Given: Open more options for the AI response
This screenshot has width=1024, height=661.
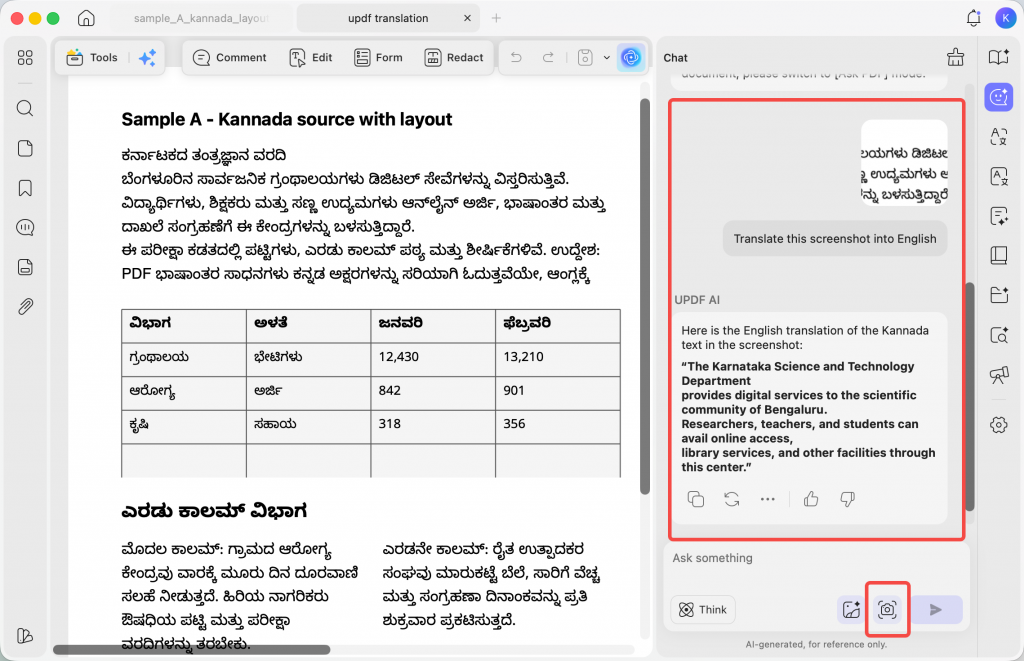Looking at the screenshot, I should (767, 500).
